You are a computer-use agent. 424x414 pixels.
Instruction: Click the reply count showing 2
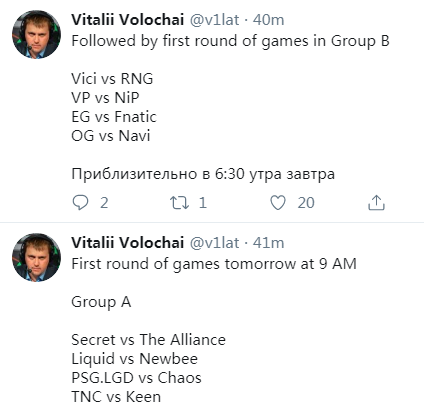[104, 203]
